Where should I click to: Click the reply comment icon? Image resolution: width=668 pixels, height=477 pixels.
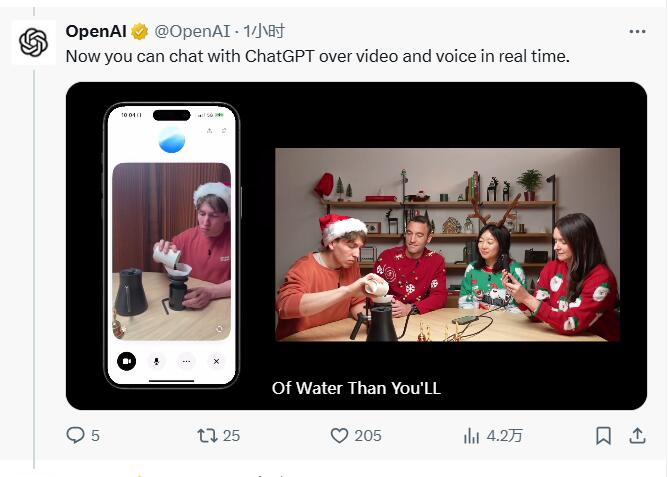pyautogui.click(x=76, y=435)
